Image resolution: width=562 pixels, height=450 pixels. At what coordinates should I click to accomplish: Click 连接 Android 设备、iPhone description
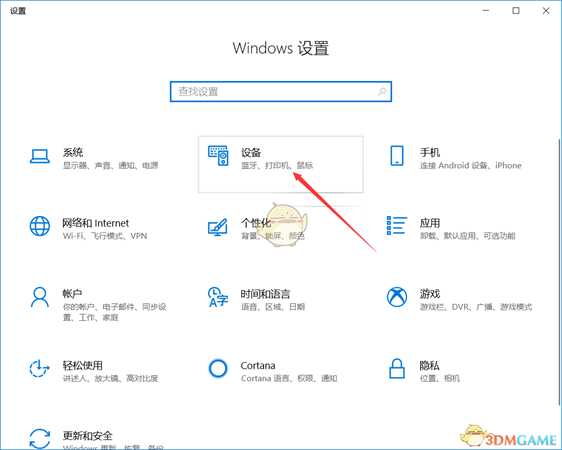tap(471, 165)
